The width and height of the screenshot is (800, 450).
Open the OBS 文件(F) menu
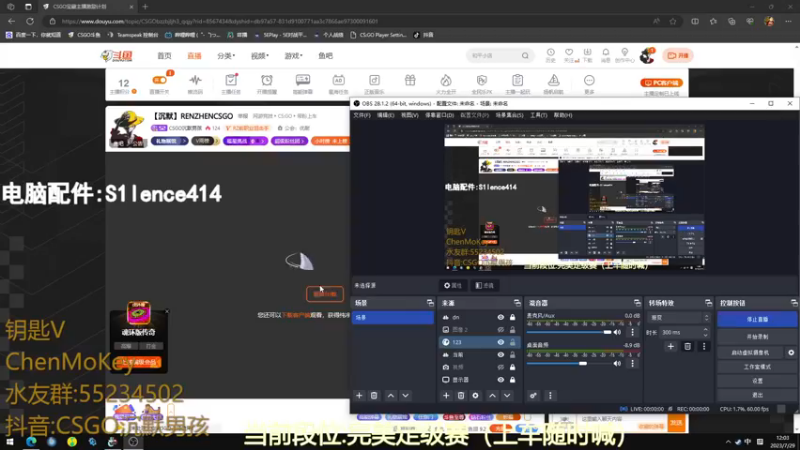(x=362, y=115)
